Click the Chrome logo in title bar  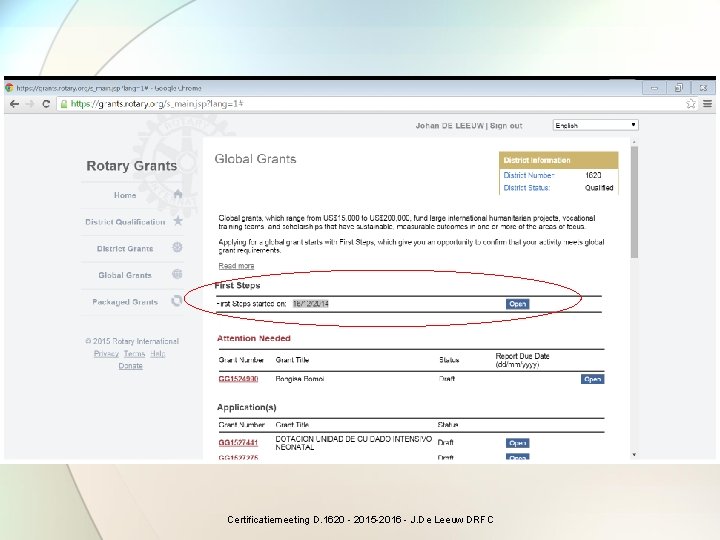(9, 88)
